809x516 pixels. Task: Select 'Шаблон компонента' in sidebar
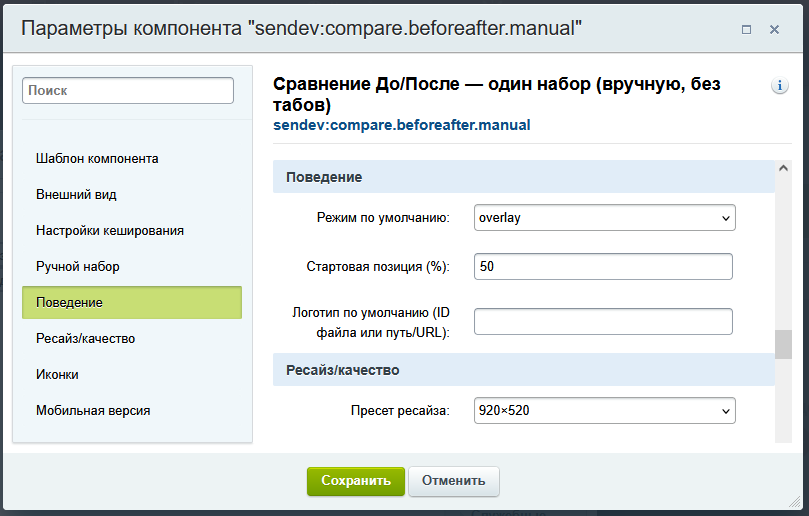pos(97,158)
